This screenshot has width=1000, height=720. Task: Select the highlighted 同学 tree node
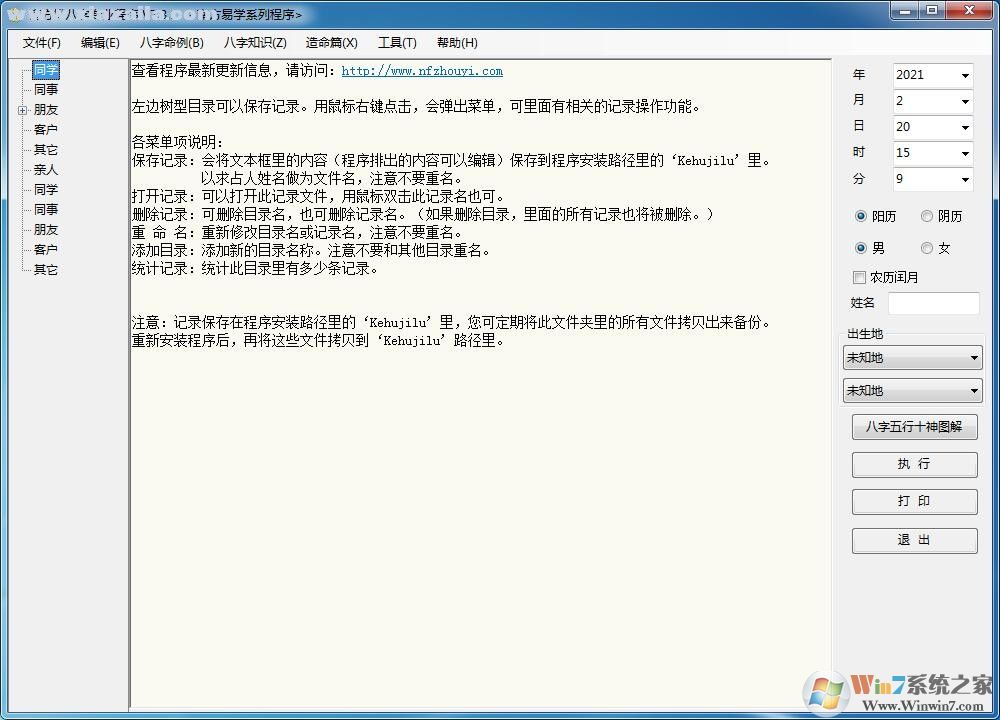point(46,70)
